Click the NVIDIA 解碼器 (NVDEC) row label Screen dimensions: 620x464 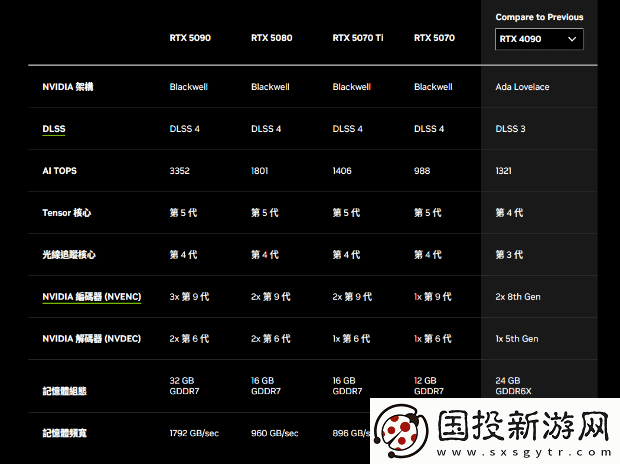coord(91,339)
